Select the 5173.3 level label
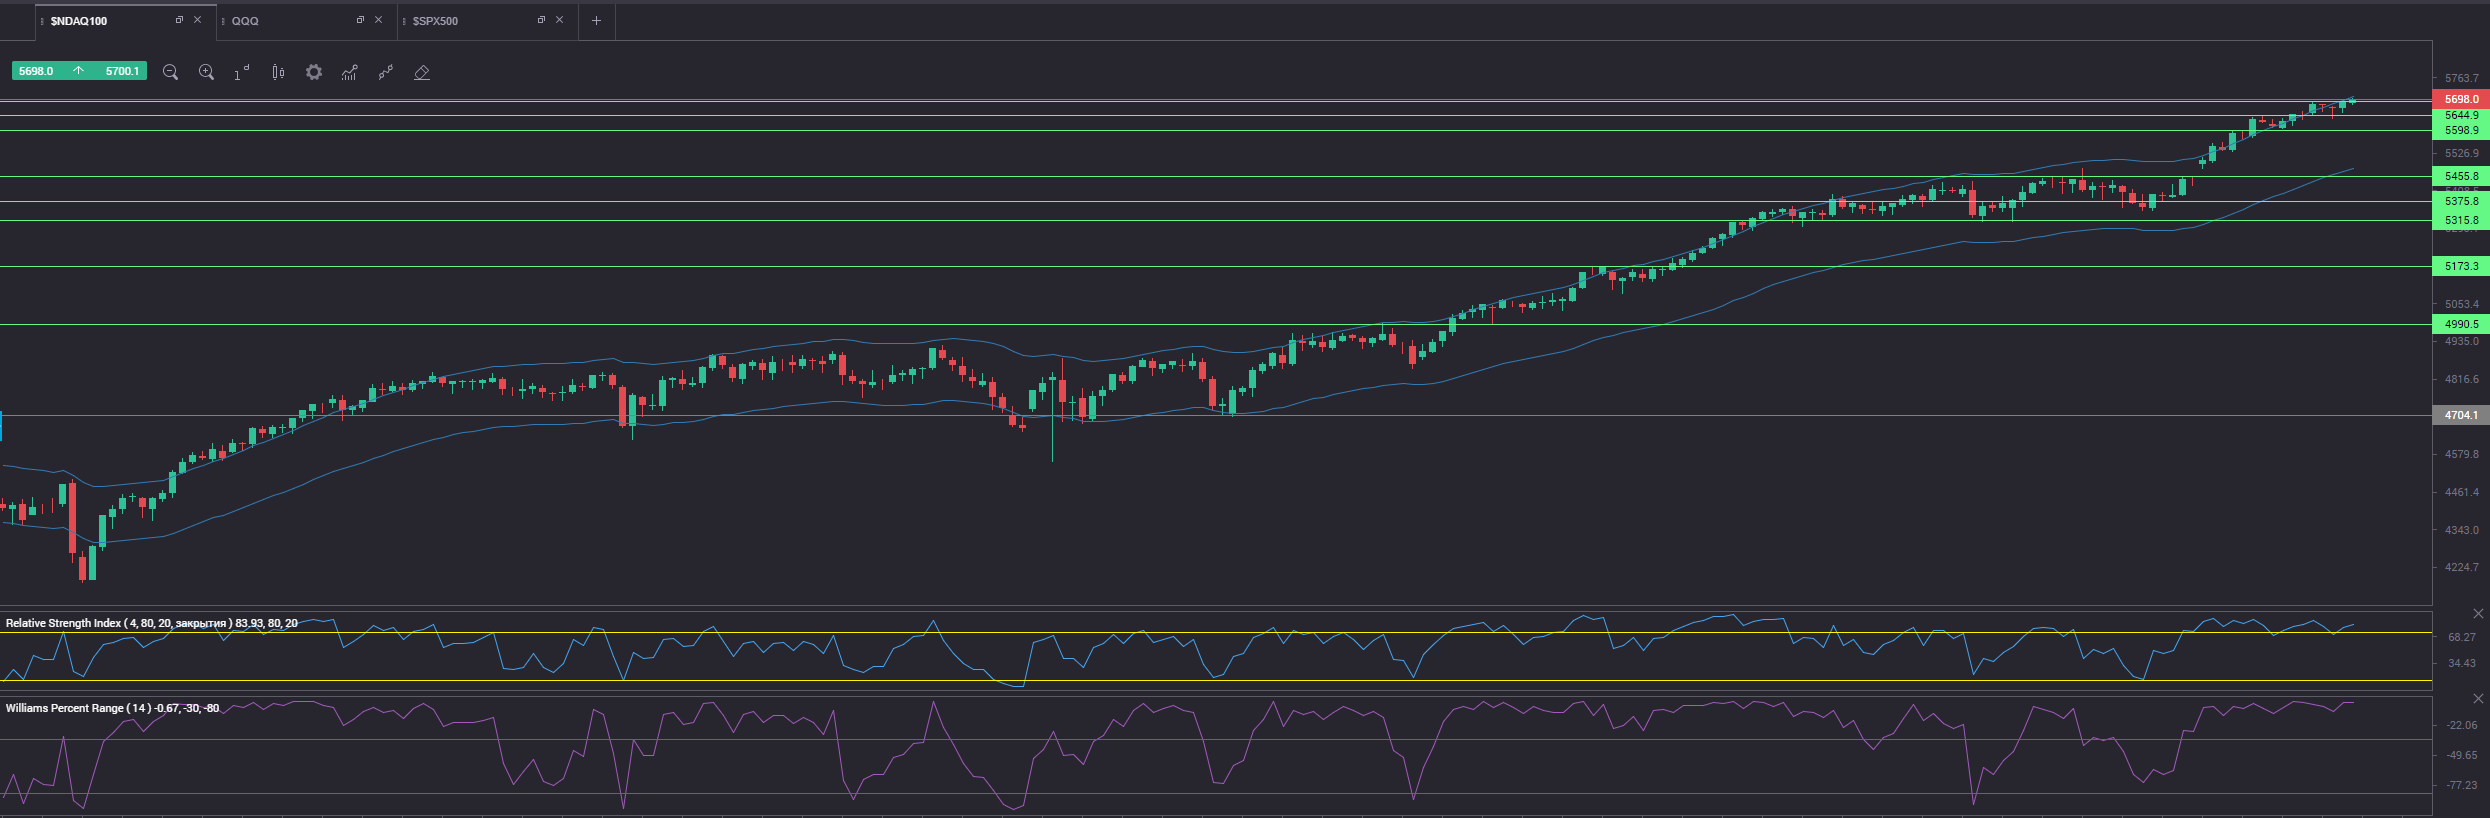This screenshot has height=818, width=2490. click(2461, 266)
